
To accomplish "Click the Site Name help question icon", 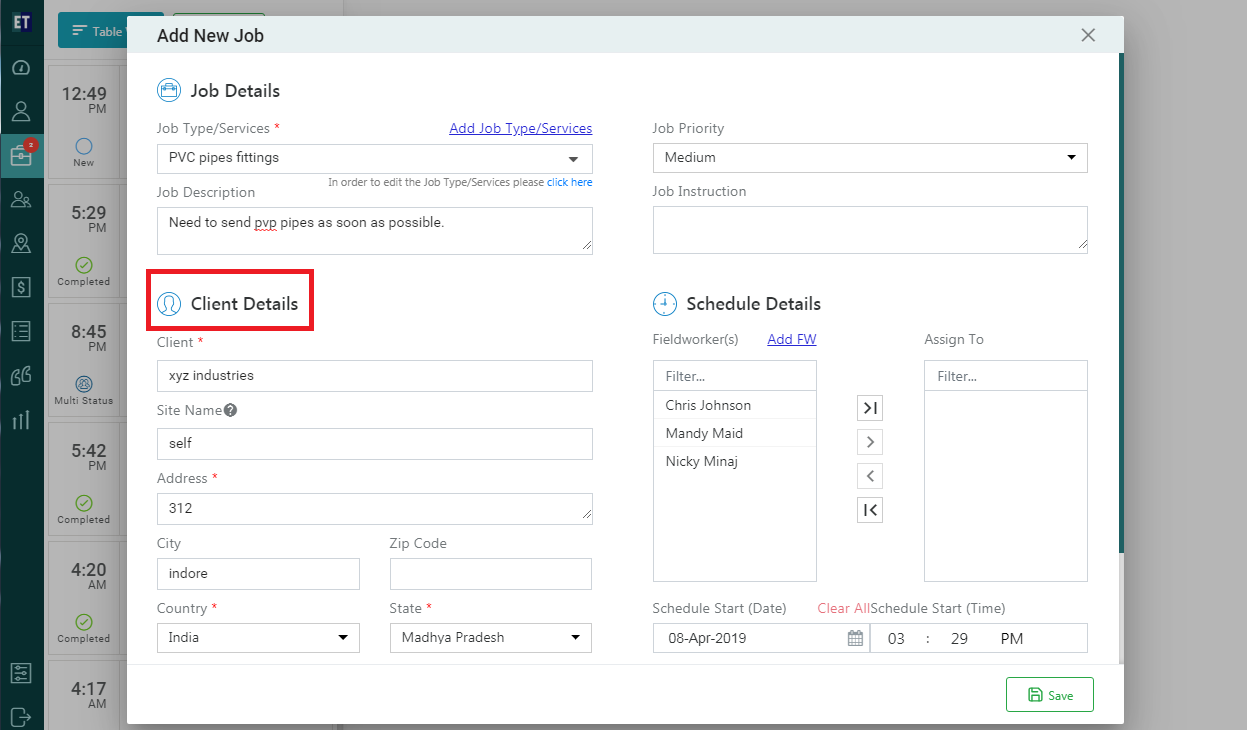I will [x=230, y=410].
